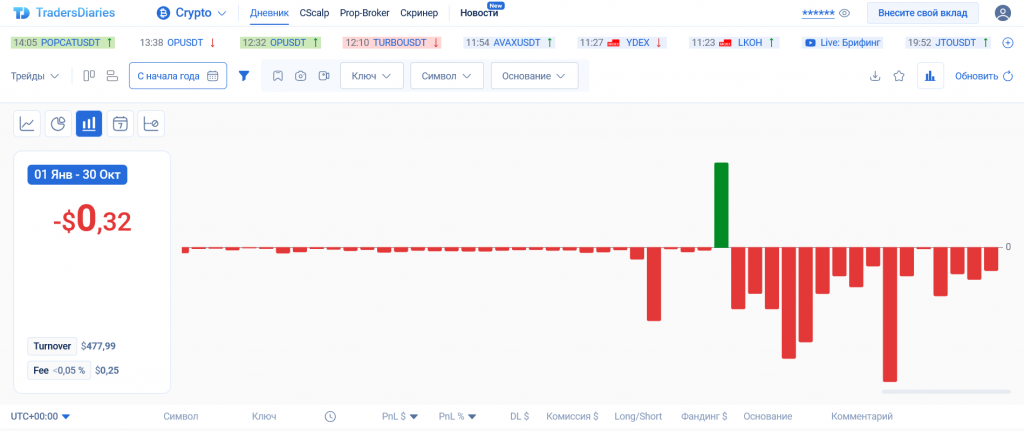Click the star favorites icon
1024x431 pixels.
tap(899, 76)
